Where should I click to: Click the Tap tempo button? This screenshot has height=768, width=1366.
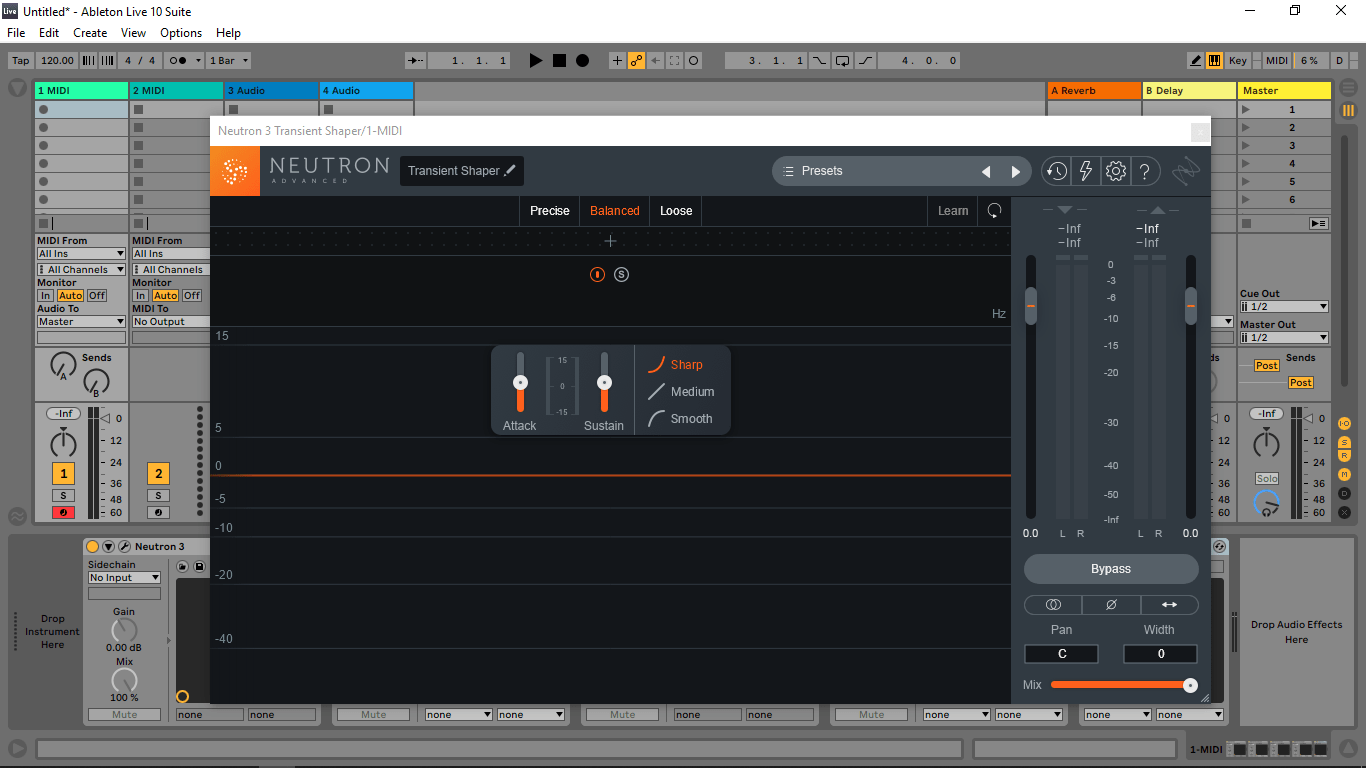(x=21, y=61)
